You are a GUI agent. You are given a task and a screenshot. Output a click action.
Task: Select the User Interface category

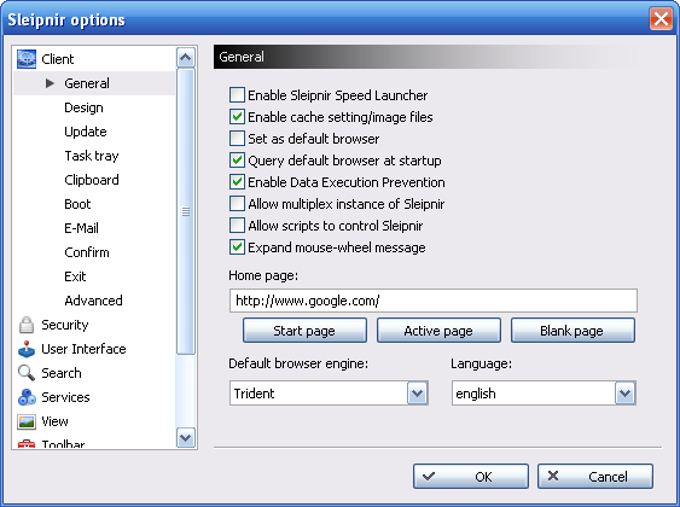point(84,349)
